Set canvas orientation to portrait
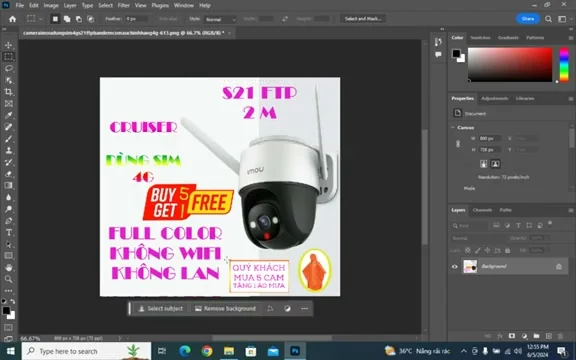 (483, 164)
